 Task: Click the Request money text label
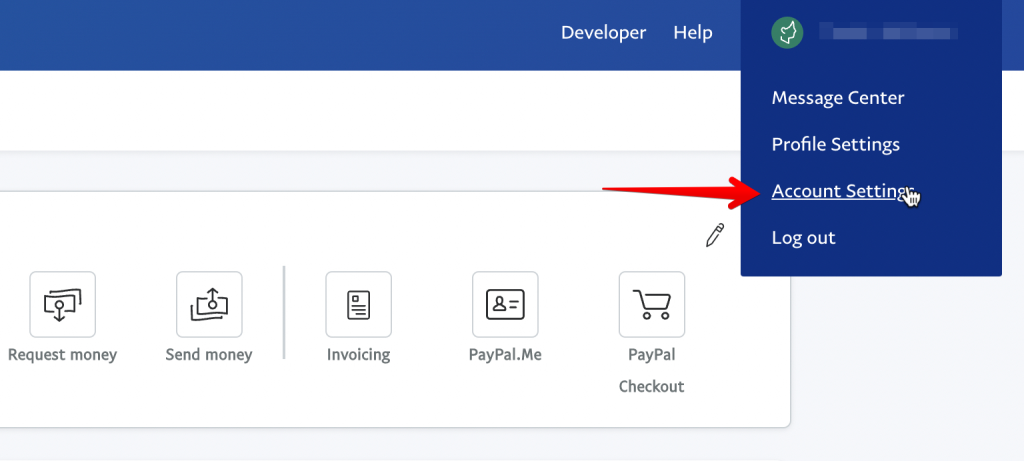coord(63,355)
